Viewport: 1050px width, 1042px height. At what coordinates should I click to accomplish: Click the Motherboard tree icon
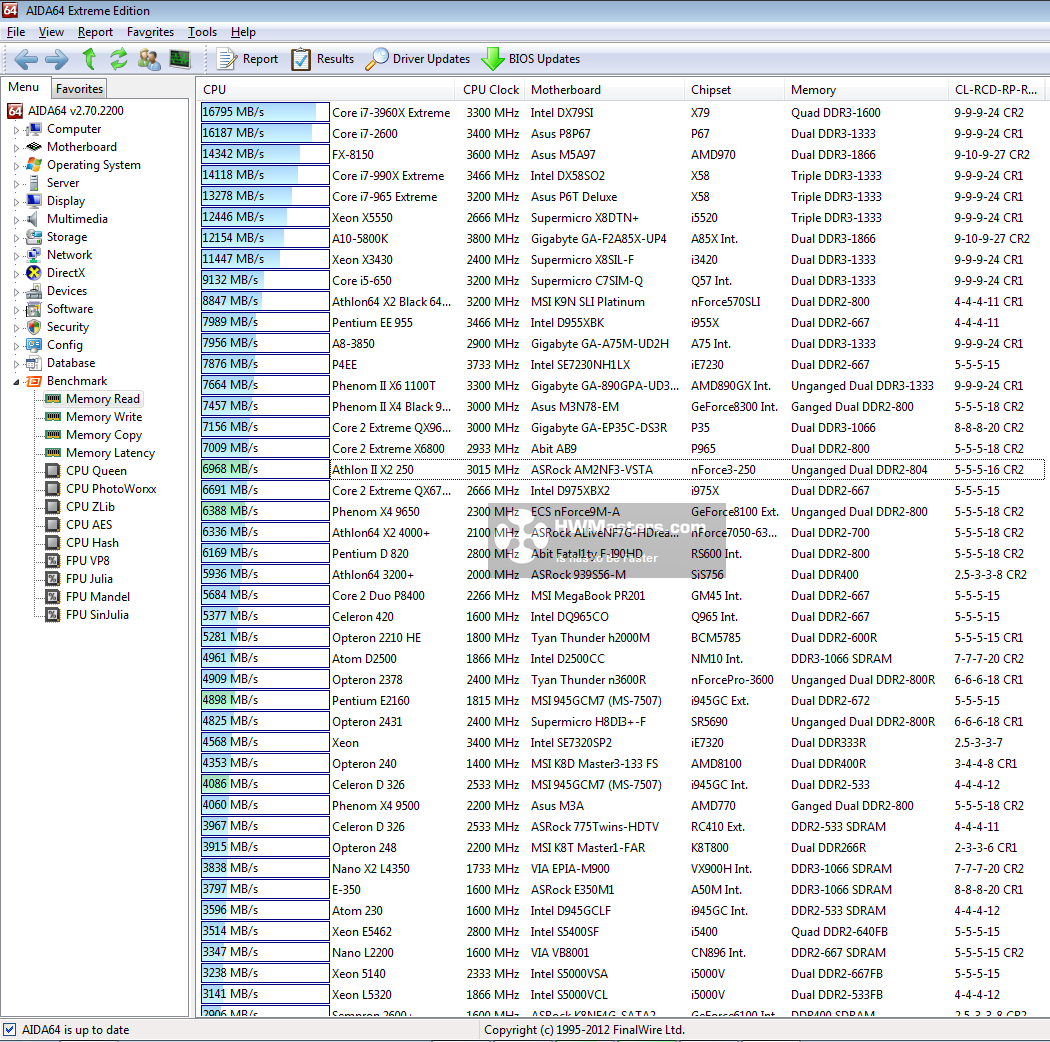[x=33, y=147]
